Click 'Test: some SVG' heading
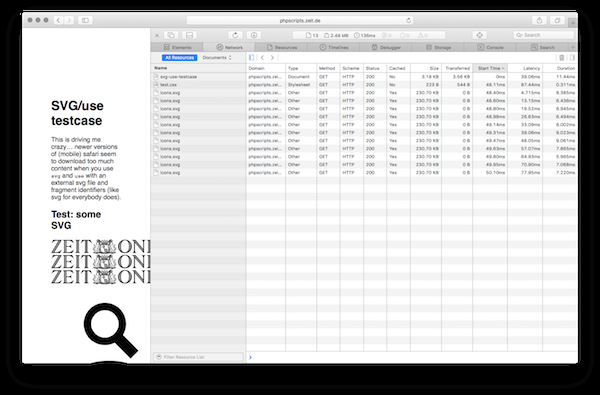This screenshot has width=600, height=395. pos(76,220)
